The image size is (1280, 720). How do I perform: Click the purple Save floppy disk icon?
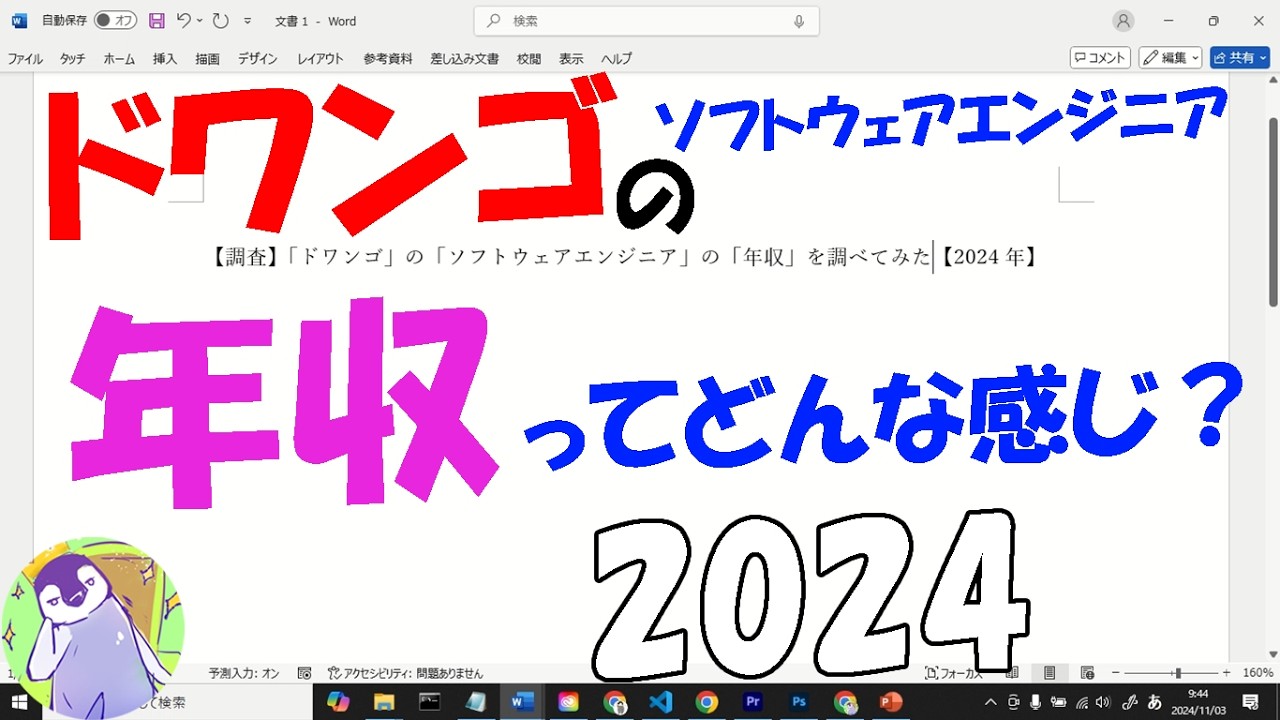point(156,21)
